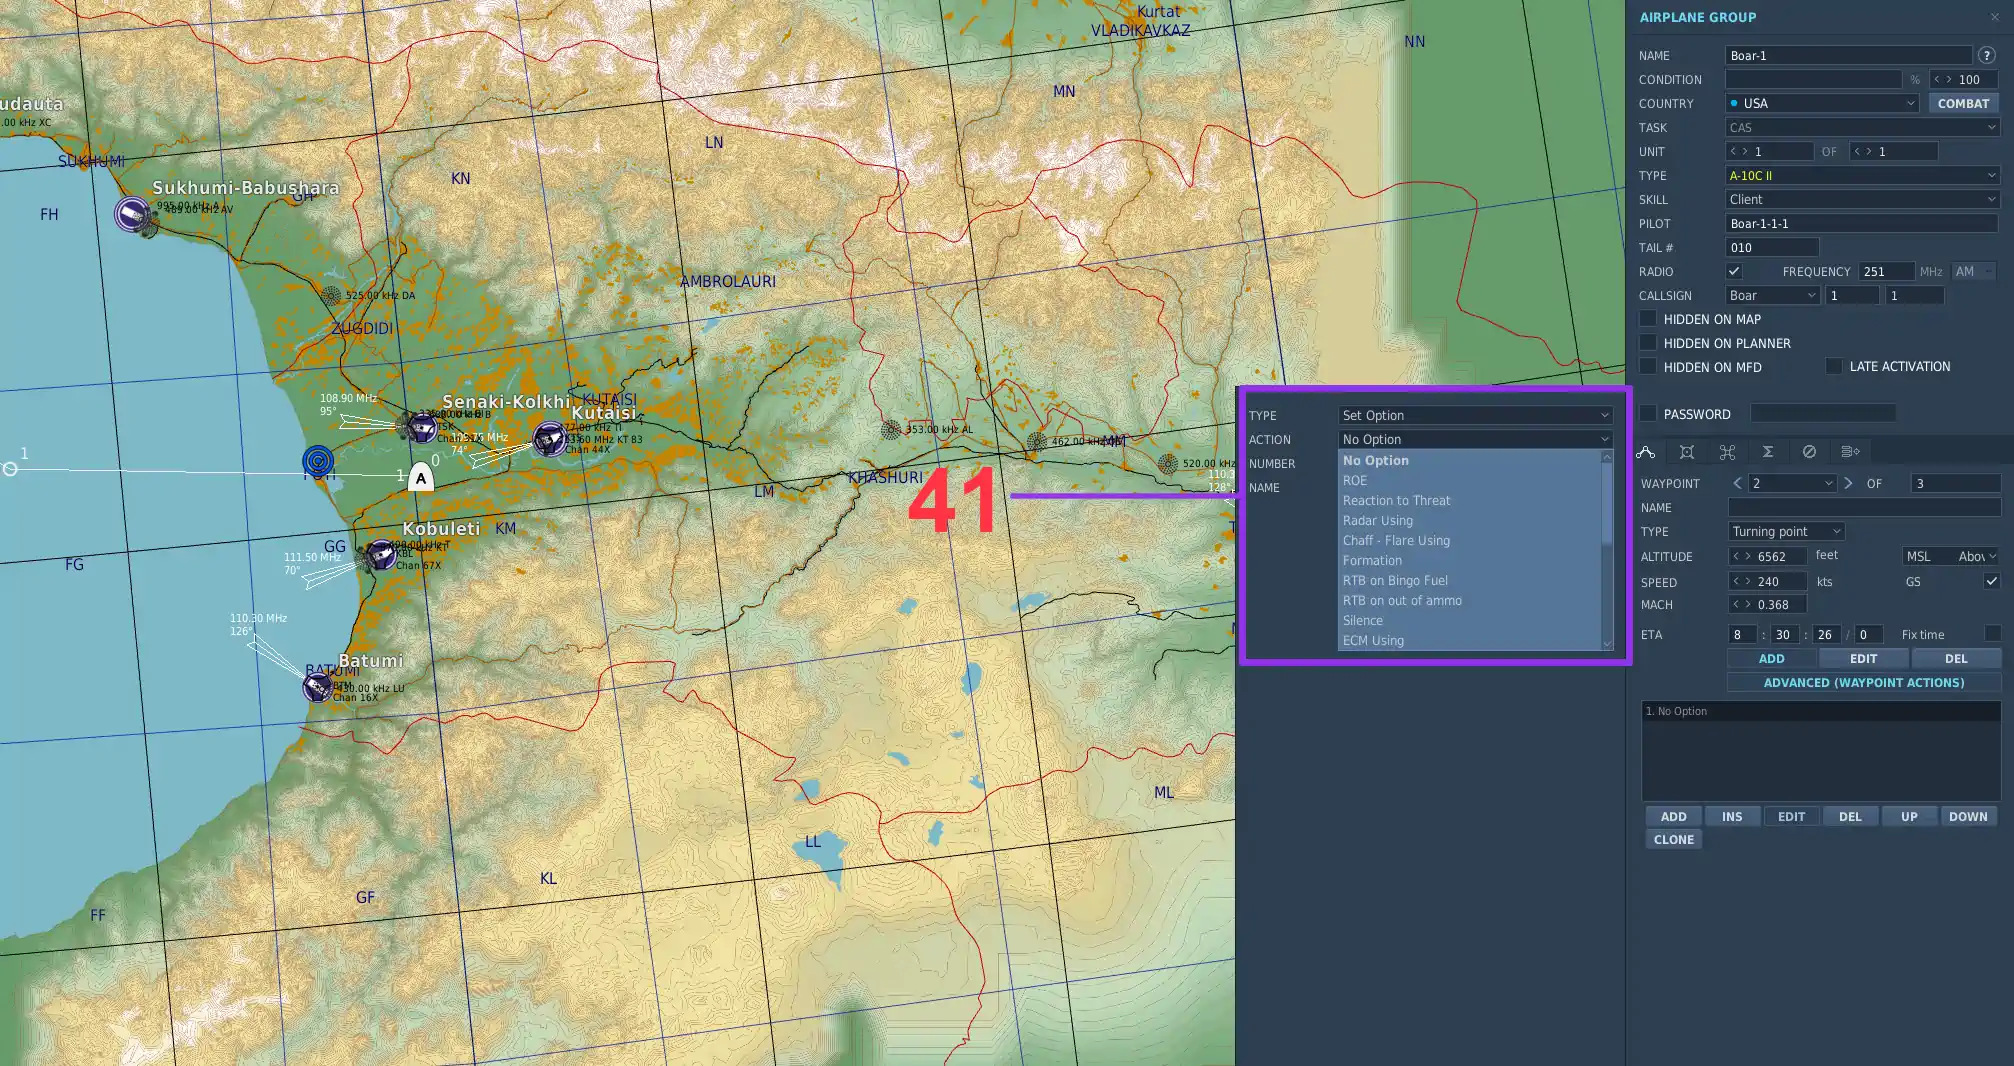Enable the Fix time checkbox
The image size is (2014, 1066).
point(1992,634)
